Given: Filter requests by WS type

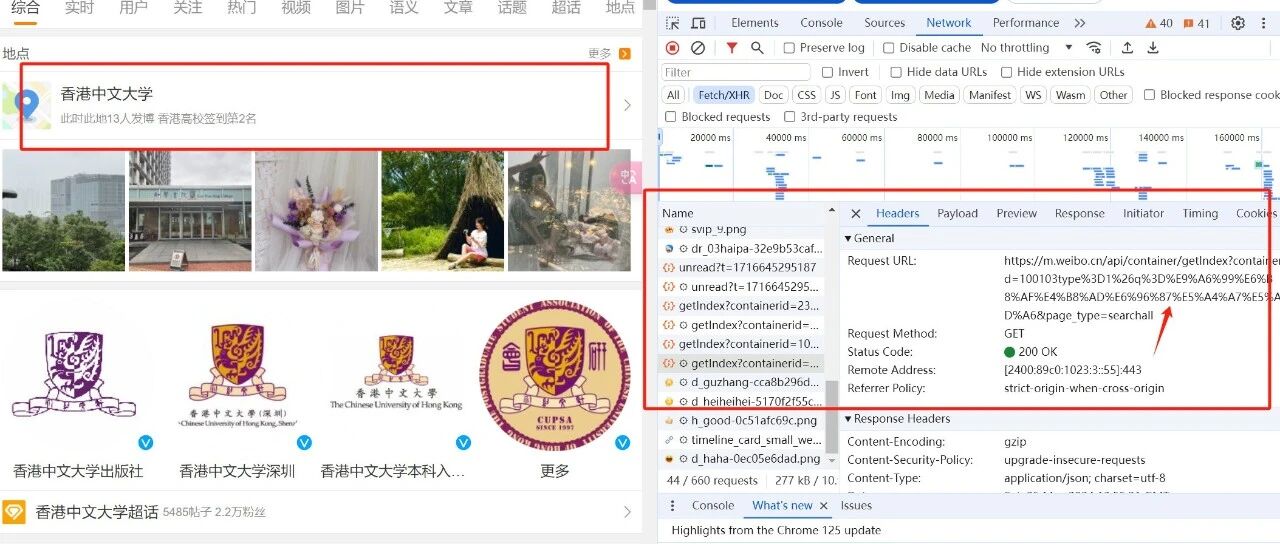Looking at the screenshot, I should pyautogui.click(x=1033, y=95).
